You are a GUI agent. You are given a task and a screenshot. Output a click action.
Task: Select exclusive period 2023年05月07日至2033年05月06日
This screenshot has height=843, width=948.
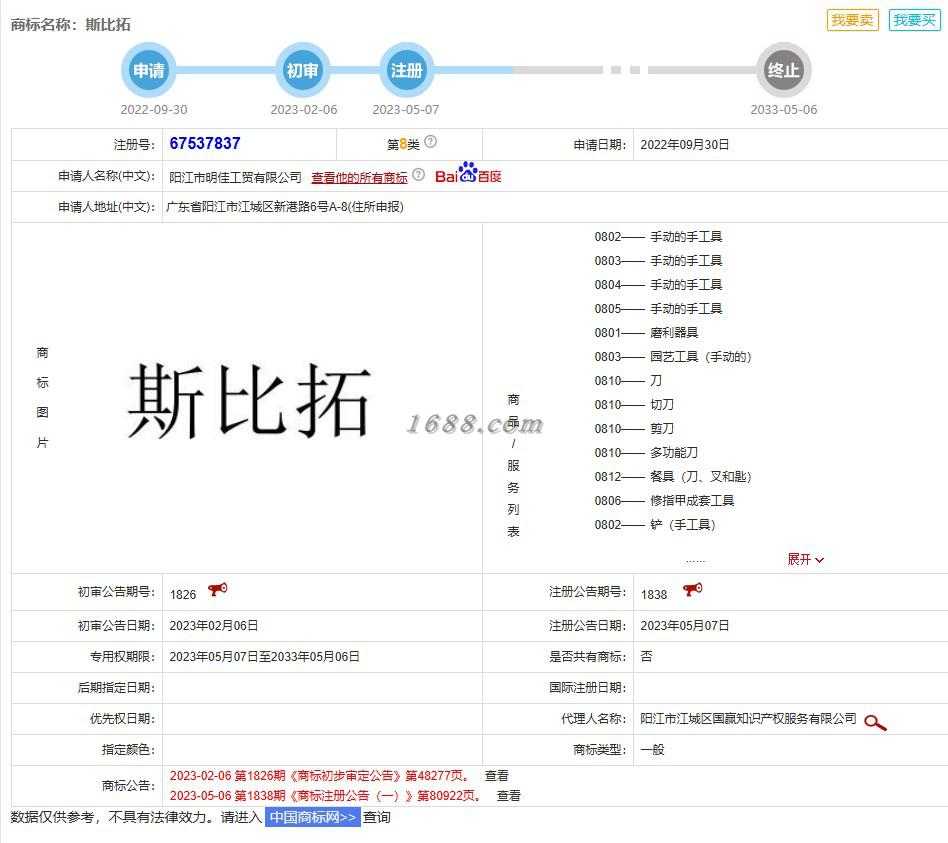point(264,657)
